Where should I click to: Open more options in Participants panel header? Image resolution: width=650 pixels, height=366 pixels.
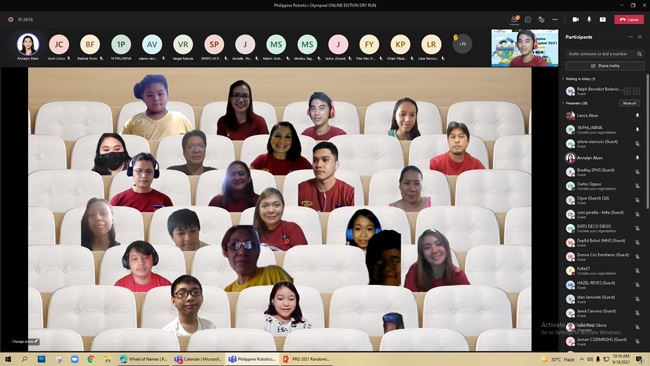pos(631,37)
